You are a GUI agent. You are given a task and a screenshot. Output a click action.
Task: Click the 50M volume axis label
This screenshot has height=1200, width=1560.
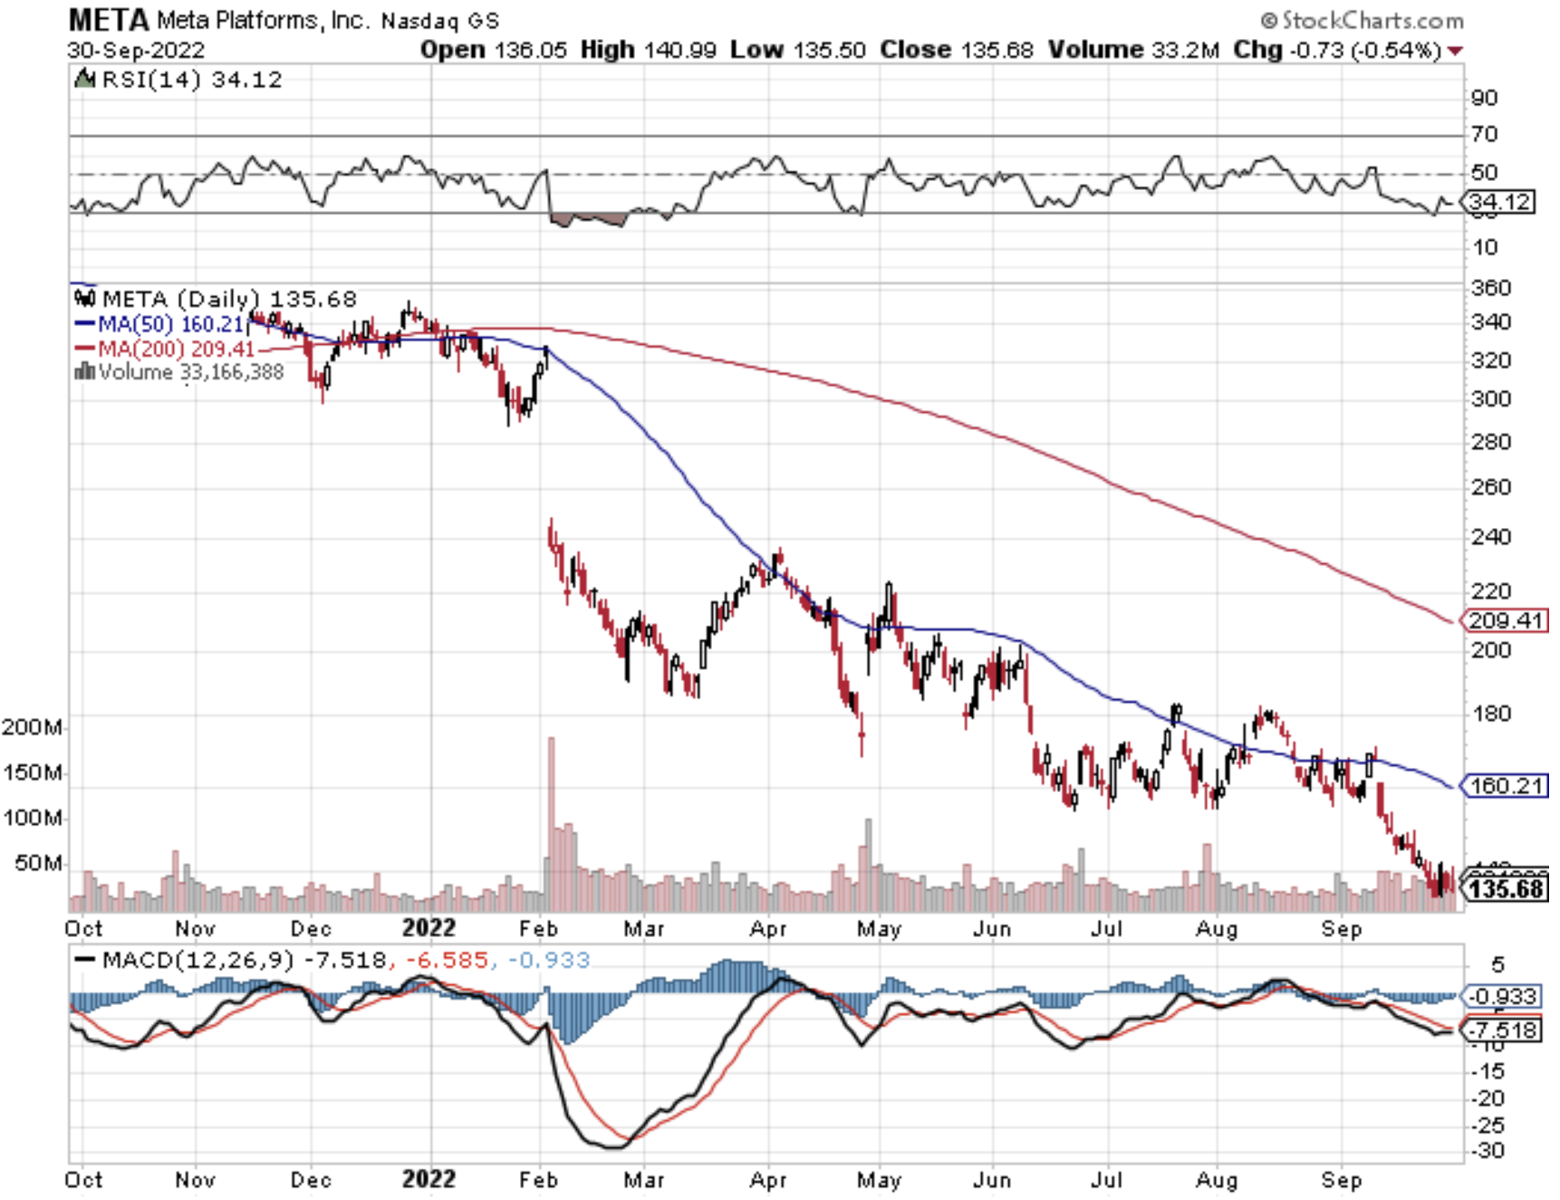[39, 863]
